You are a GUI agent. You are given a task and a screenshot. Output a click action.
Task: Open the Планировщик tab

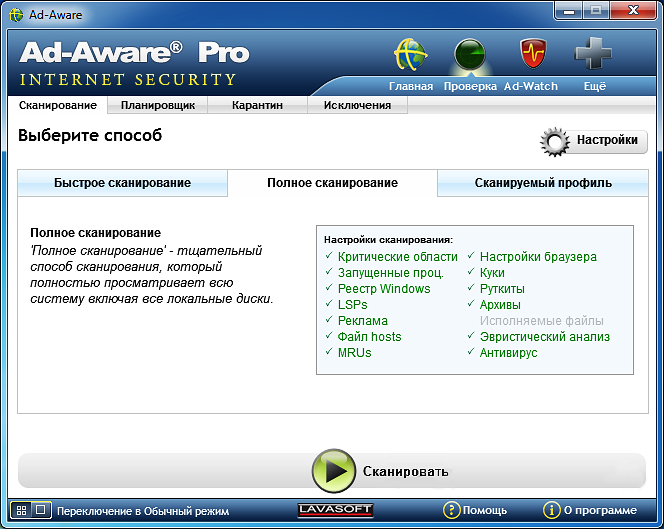tap(158, 105)
